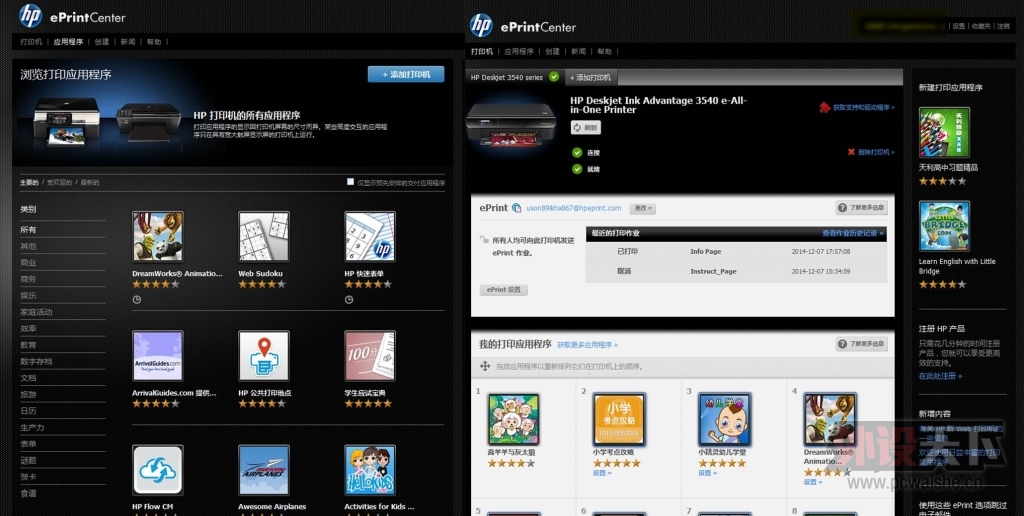Viewport: 1024px width, 516px height.
Task: Open 更改 dropdown next to ePrint email
Action: pyautogui.click(x=642, y=208)
